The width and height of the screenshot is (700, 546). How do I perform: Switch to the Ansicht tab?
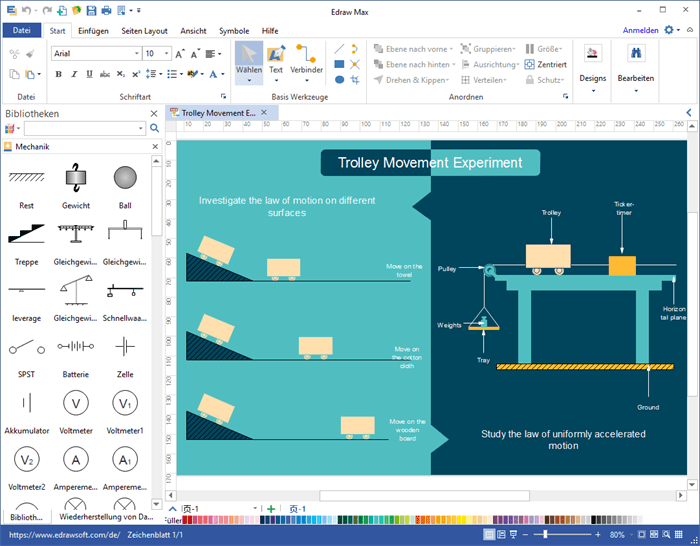[193, 31]
